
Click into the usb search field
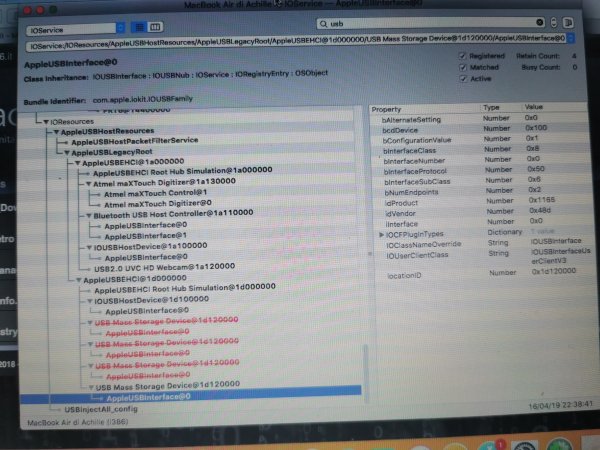pyautogui.click(x=430, y=23)
